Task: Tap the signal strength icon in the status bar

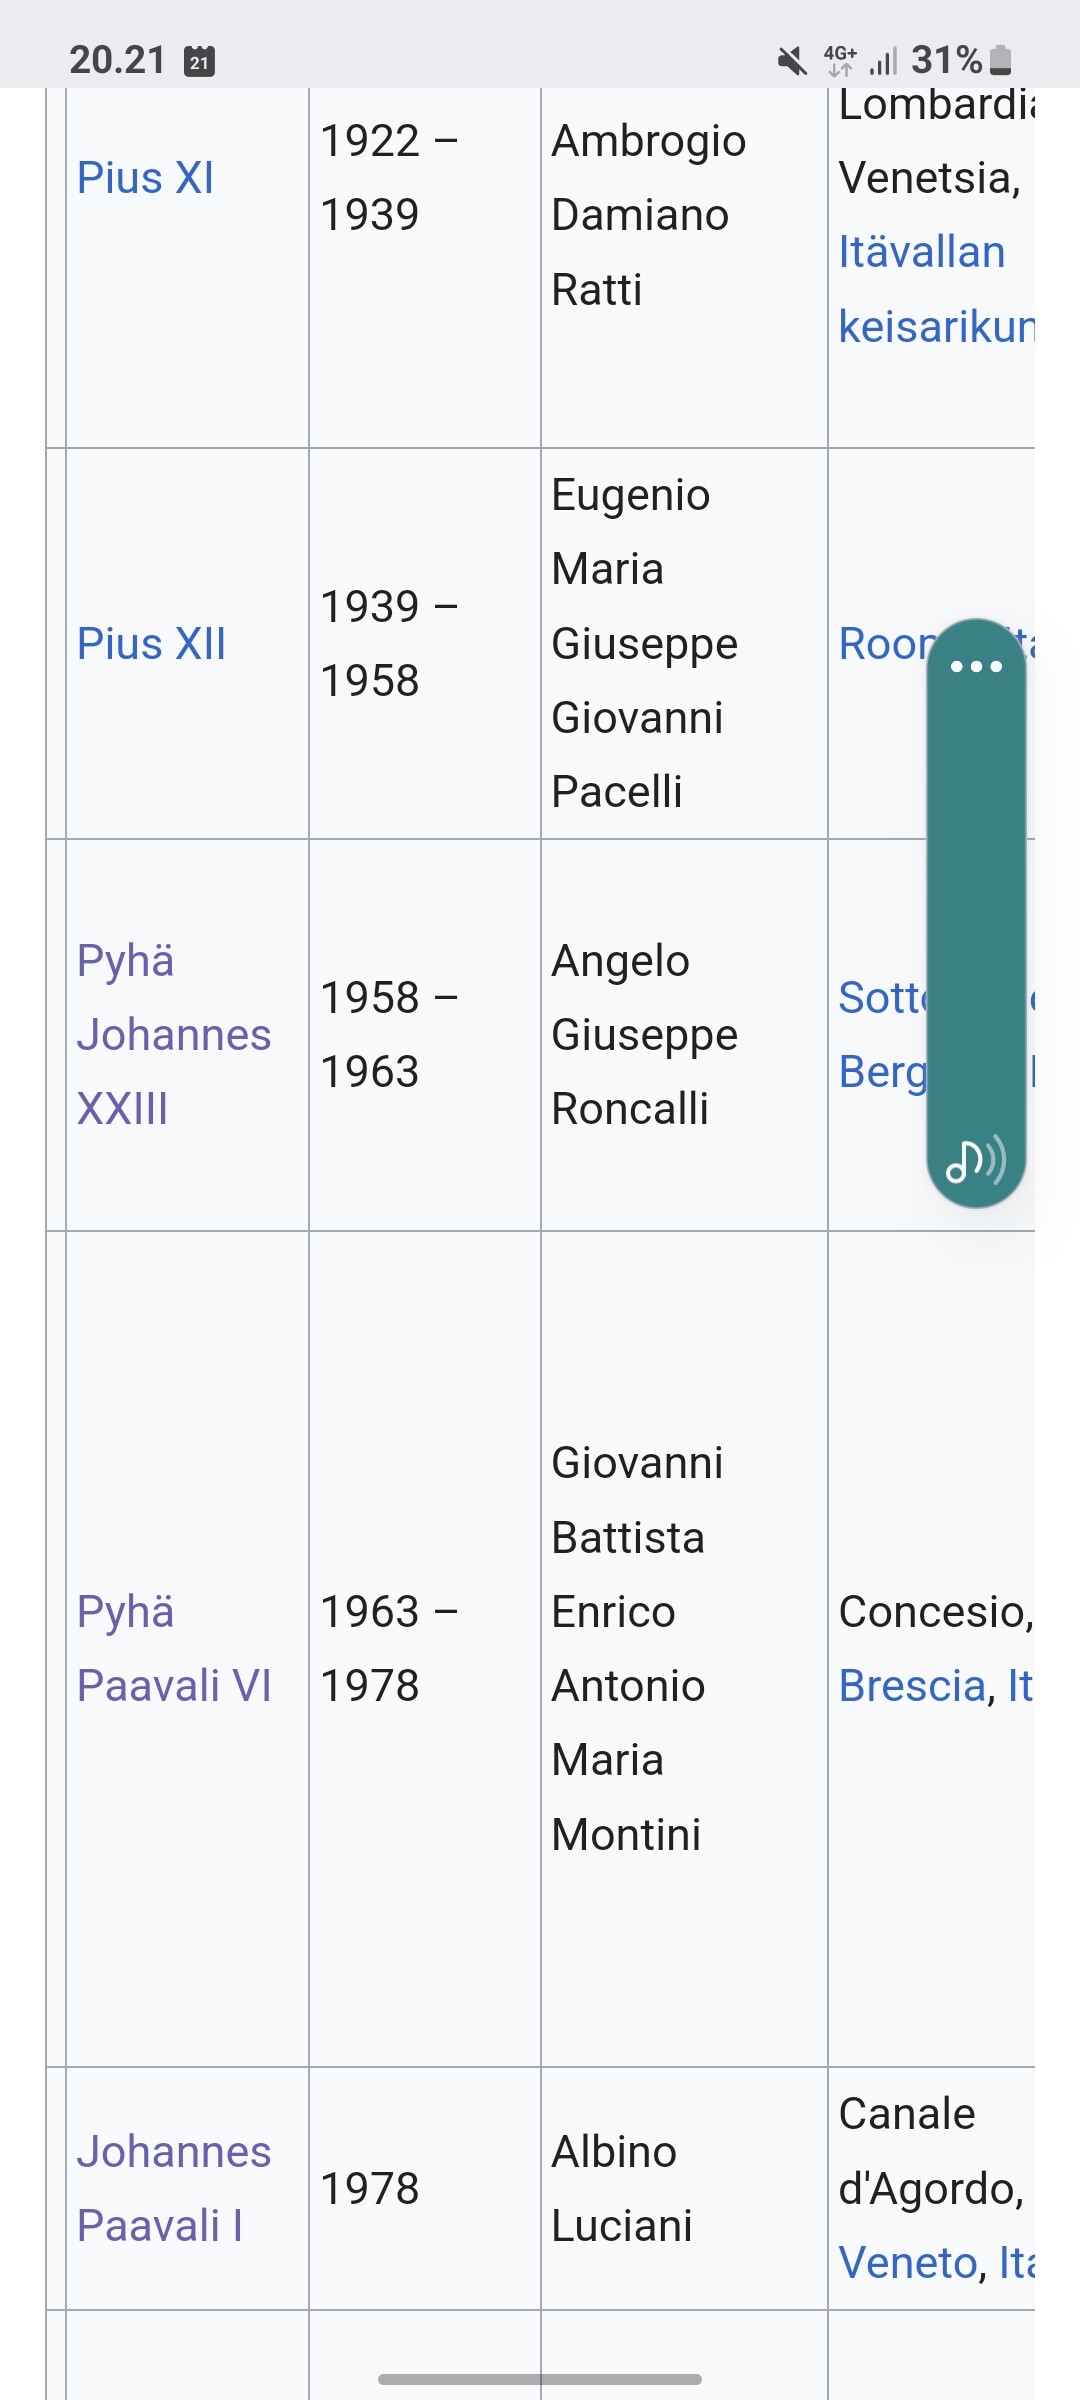Action: coord(883,61)
